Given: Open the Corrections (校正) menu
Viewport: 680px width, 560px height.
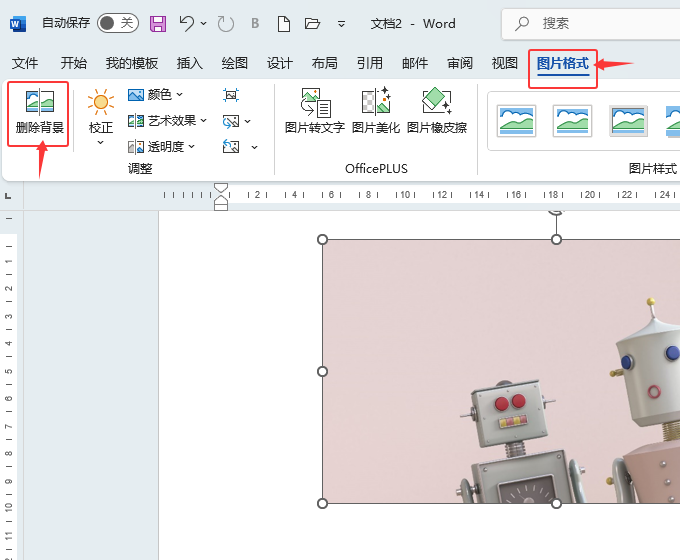Looking at the screenshot, I should click(x=101, y=115).
